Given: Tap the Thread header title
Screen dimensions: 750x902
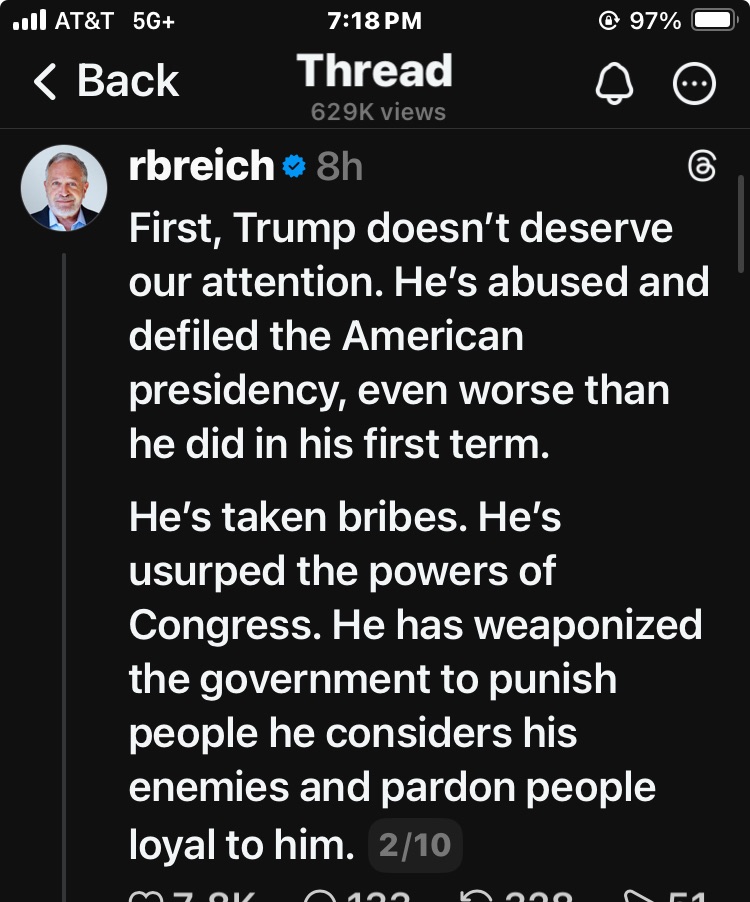Looking at the screenshot, I should click(375, 71).
